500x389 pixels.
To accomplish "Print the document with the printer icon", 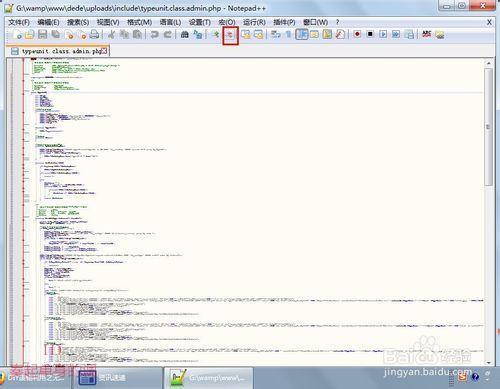I will (94, 34).
